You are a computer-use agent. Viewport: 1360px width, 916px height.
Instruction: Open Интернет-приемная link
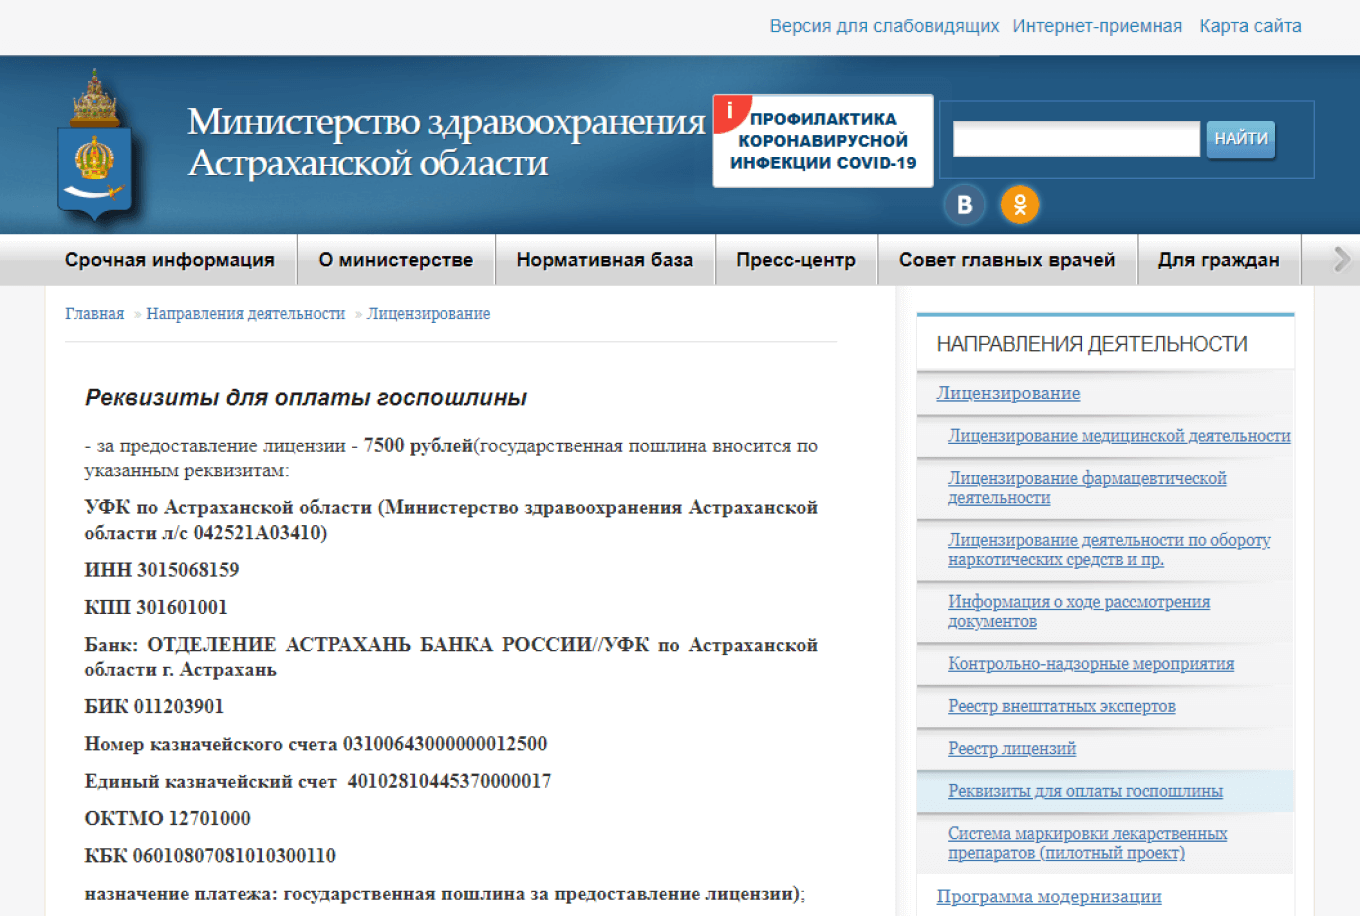pyautogui.click(x=1097, y=26)
